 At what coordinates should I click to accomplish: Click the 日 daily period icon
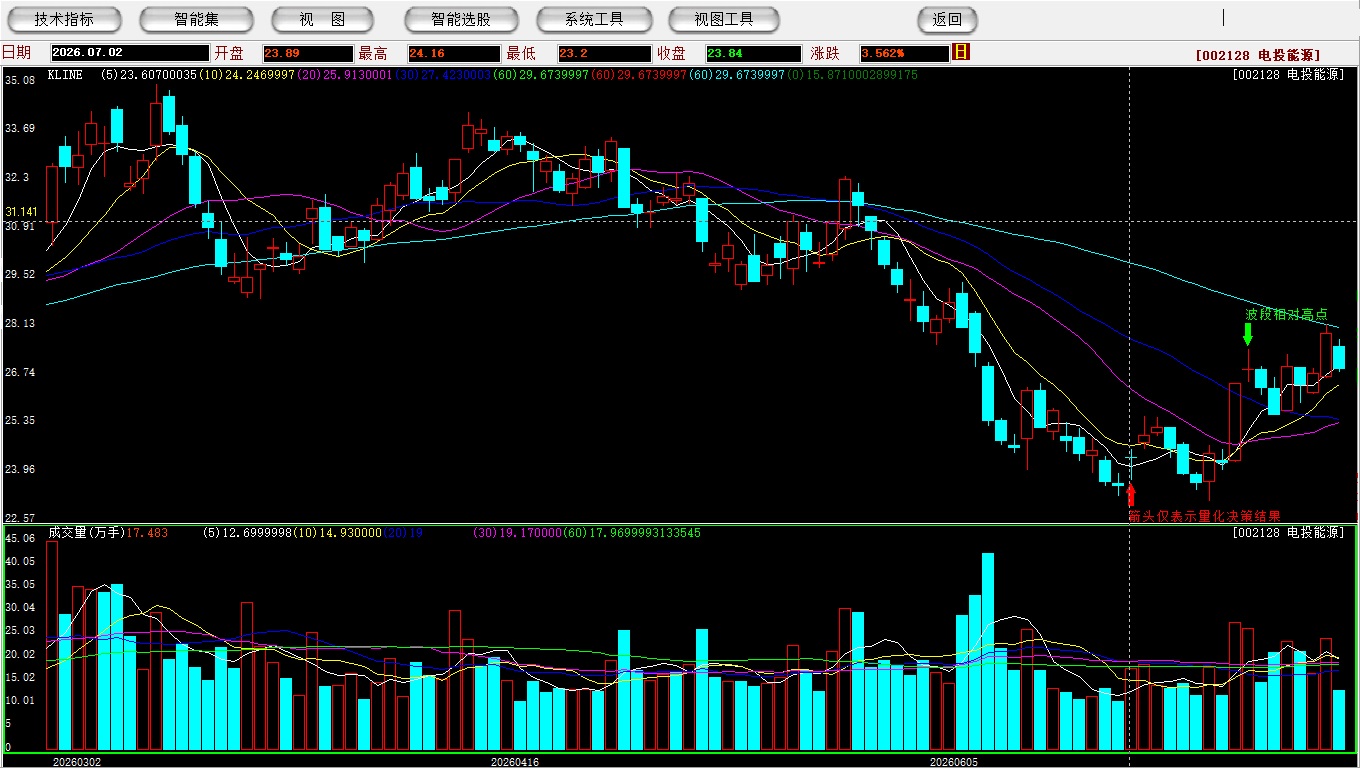point(962,52)
